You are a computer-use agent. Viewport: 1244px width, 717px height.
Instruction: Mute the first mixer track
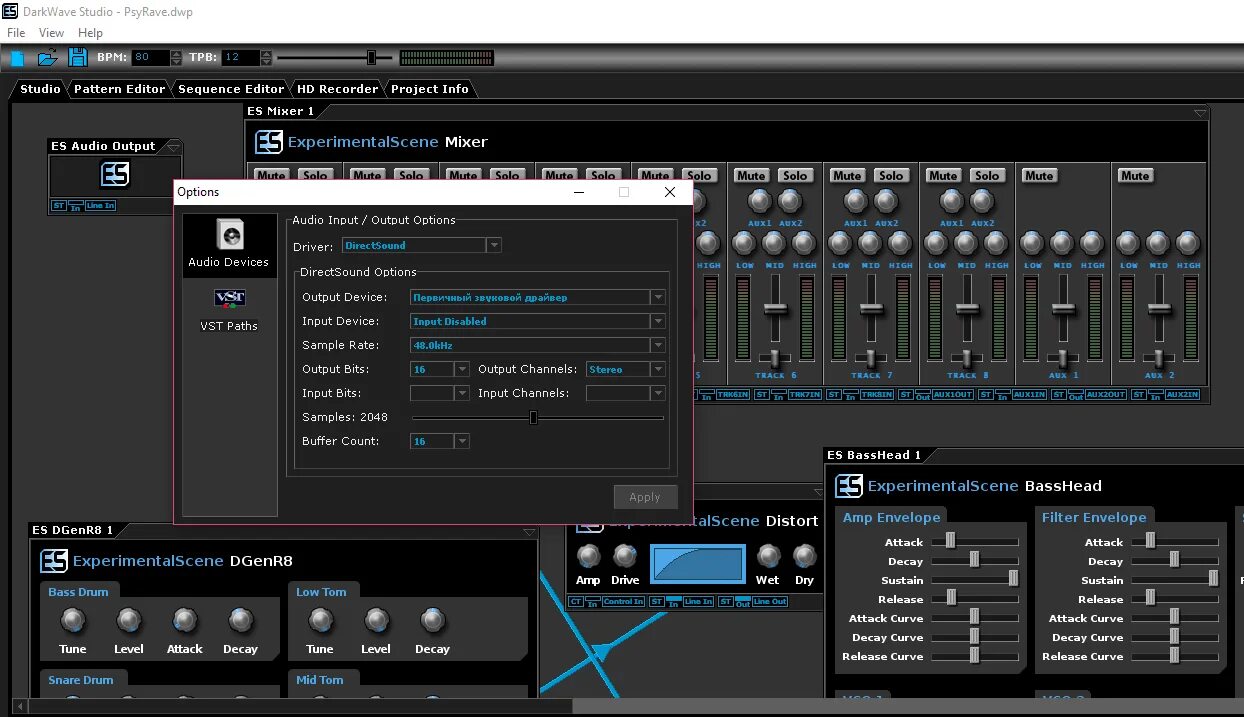[270, 175]
